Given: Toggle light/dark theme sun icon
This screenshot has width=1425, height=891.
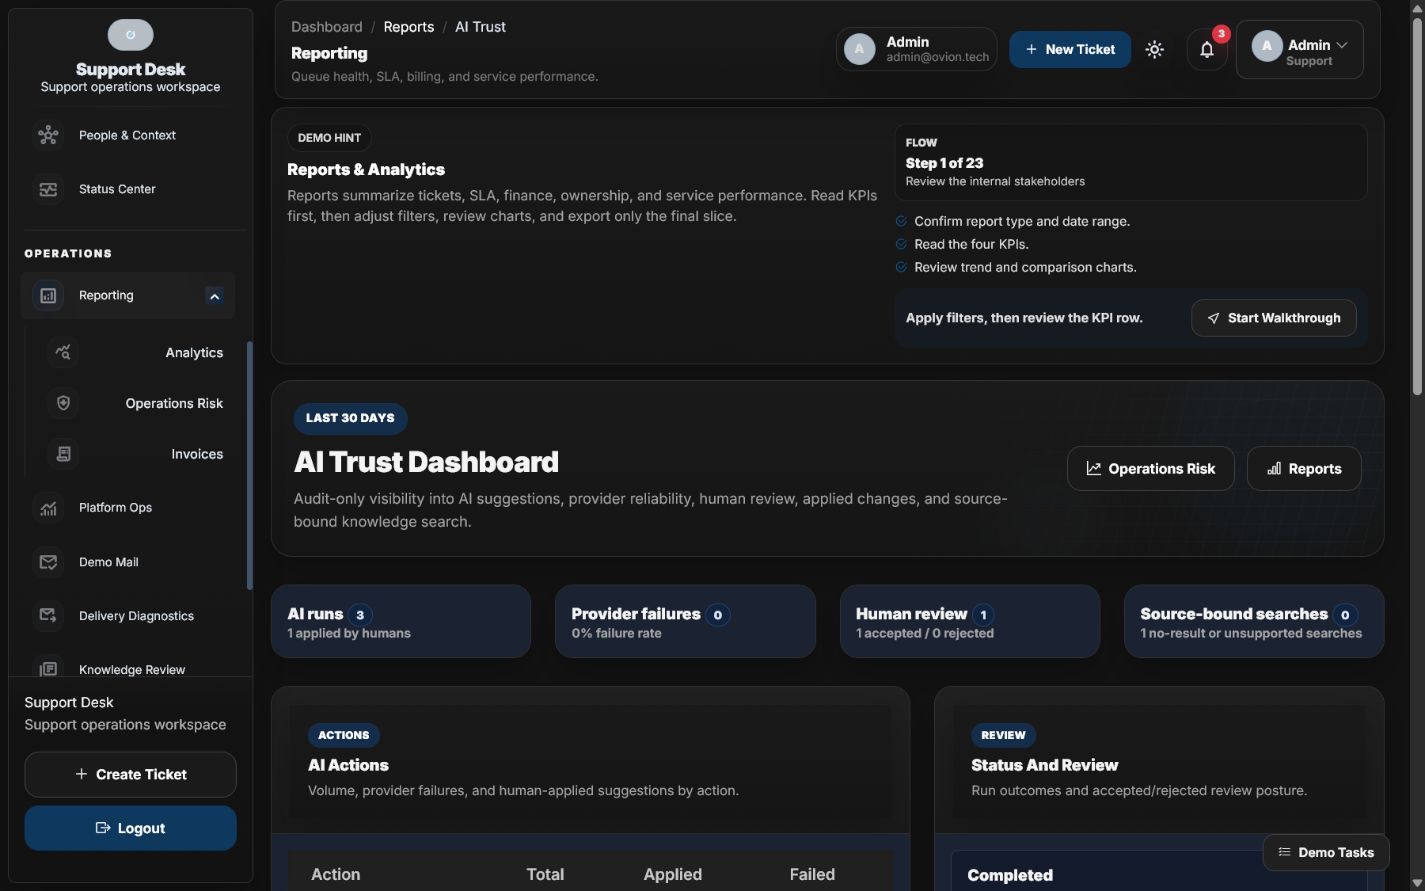Looking at the screenshot, I should (1155, 49).
